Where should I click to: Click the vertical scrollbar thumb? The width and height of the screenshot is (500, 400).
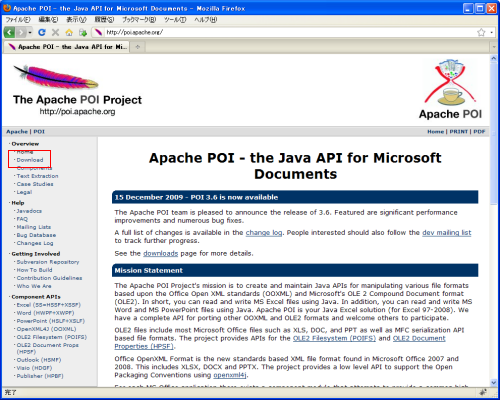pos(494,133)
